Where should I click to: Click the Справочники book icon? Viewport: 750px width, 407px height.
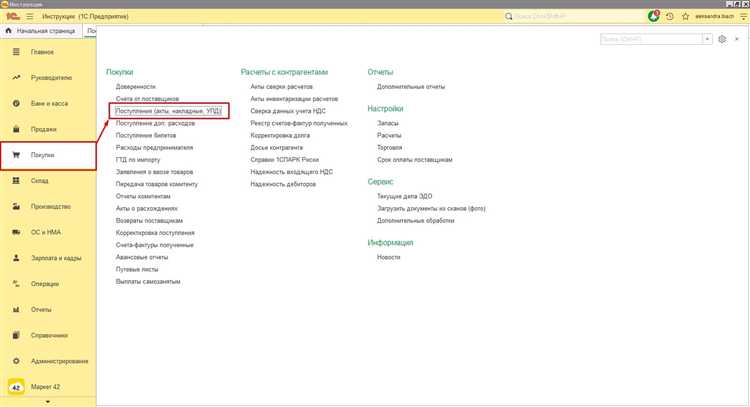[x=16, y=335]
